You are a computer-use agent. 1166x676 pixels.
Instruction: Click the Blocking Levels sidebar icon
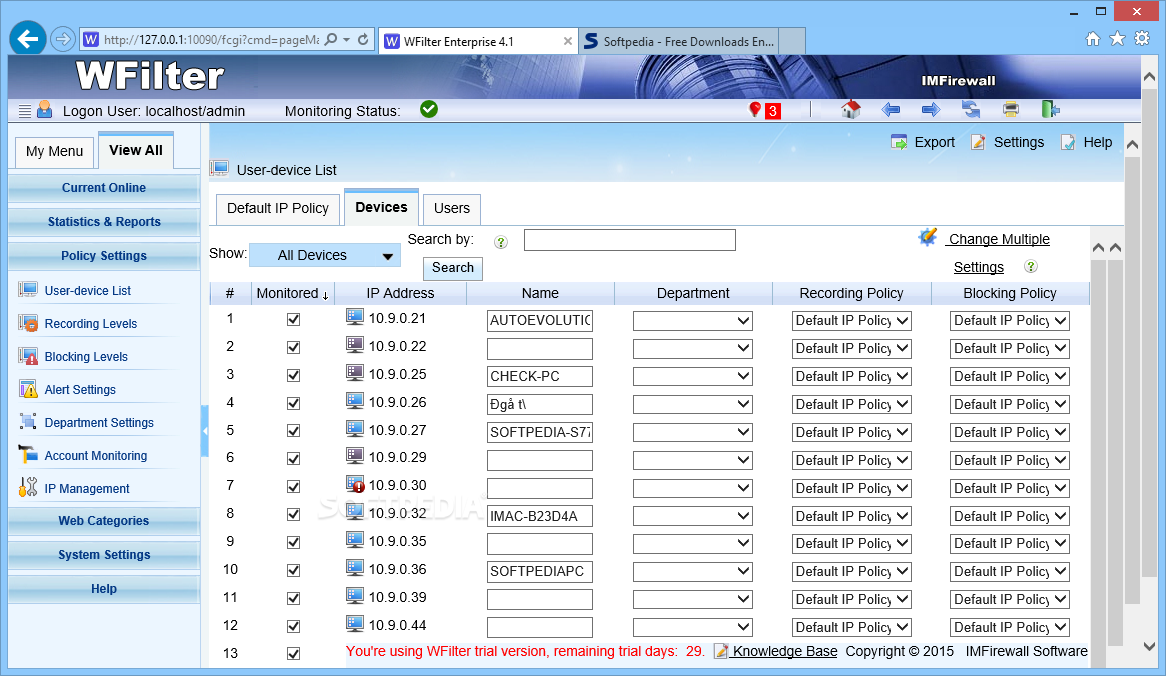(x=28, y=356)
